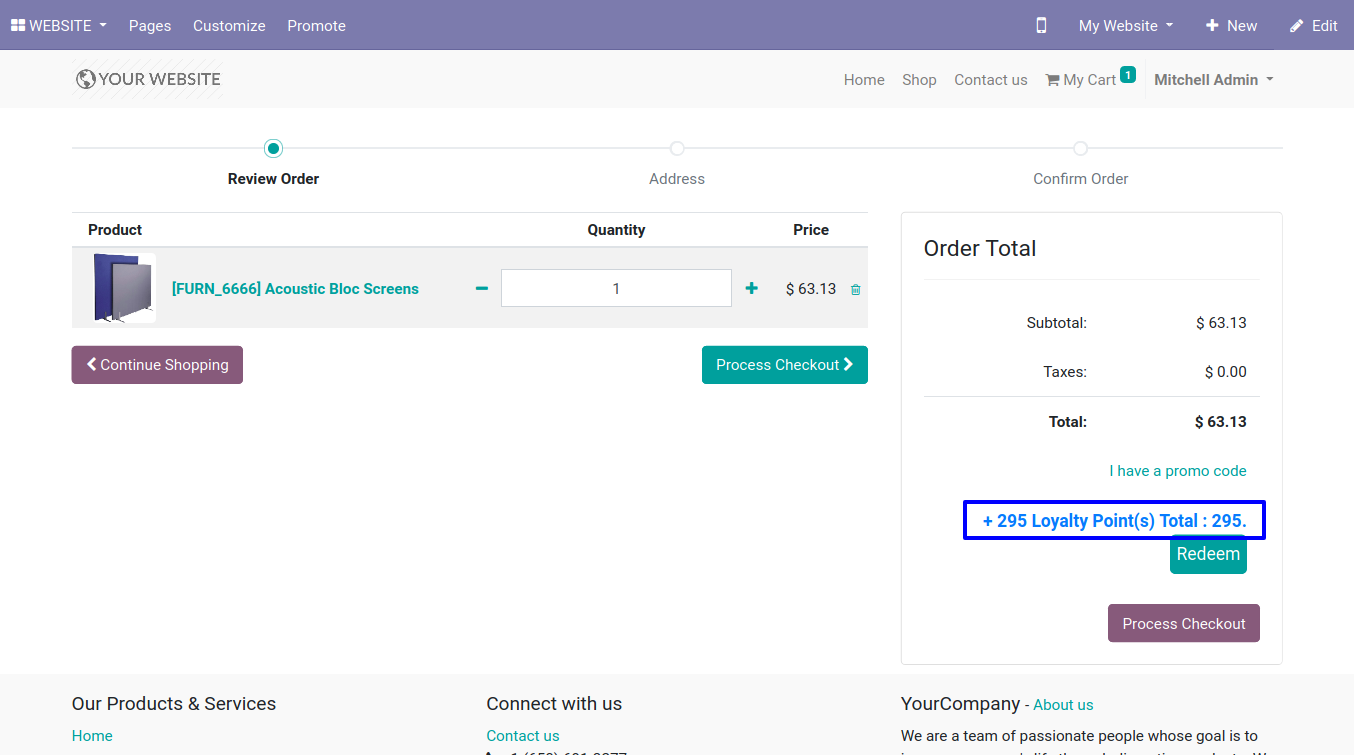Increase quantity with the plus icon
Image resolution: width=1354 pixels, height=755 pixels.
pyautogui.click(x=752, y=289)
